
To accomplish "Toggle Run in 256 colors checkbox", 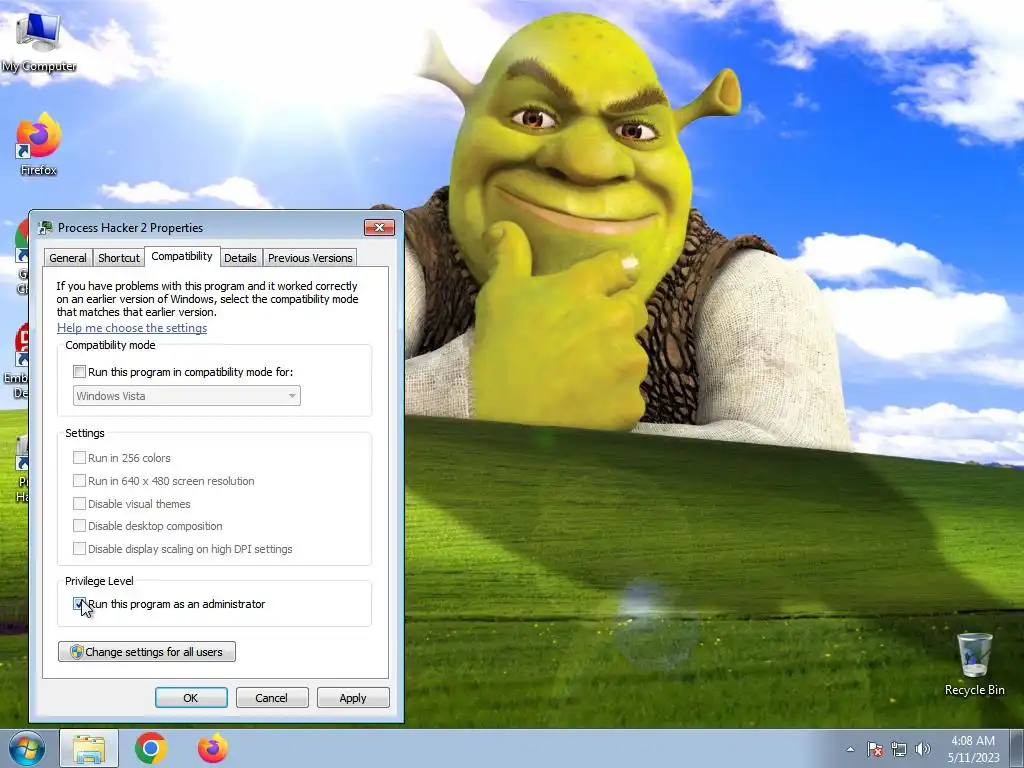I will tap(79, 458).
